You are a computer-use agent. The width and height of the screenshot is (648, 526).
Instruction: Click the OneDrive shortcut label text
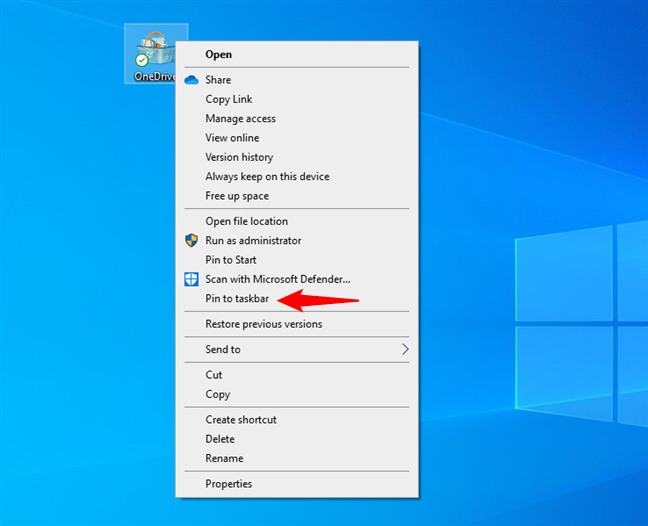155,76
